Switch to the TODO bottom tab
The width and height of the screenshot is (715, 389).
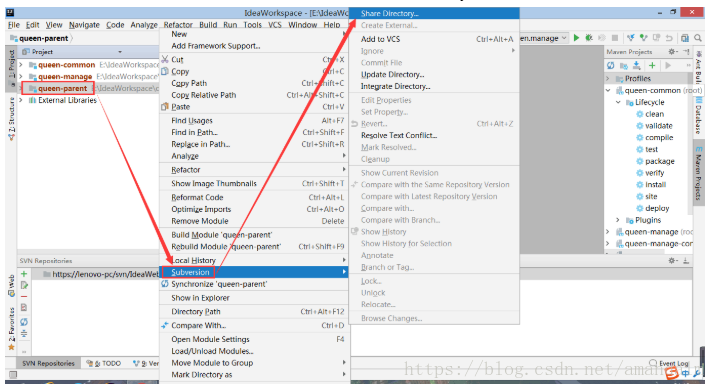(x=104, y=363)
